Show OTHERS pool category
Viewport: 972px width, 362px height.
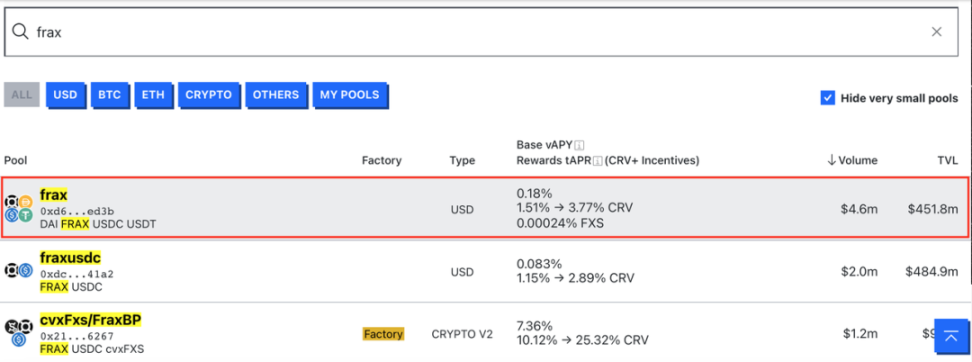(276, 95)
